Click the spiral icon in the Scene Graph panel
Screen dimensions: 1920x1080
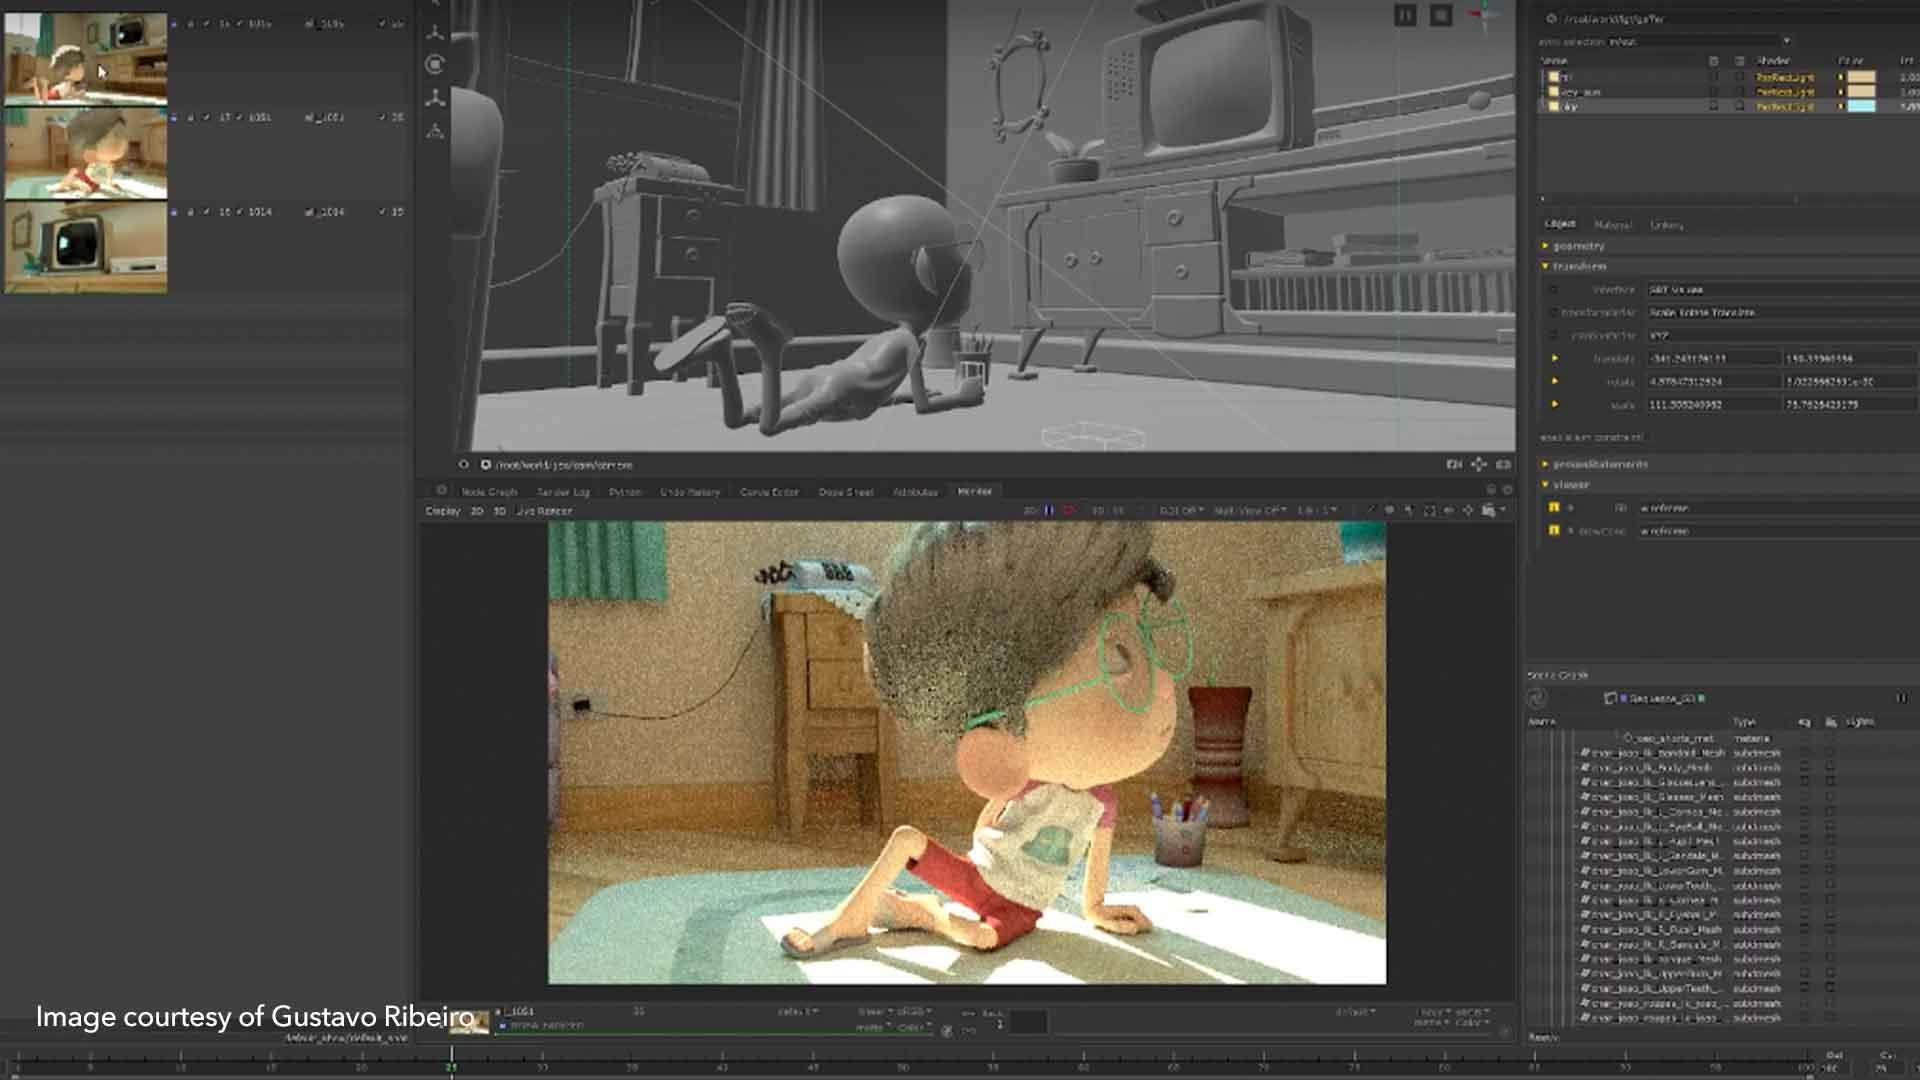[x=1538, y=698]
